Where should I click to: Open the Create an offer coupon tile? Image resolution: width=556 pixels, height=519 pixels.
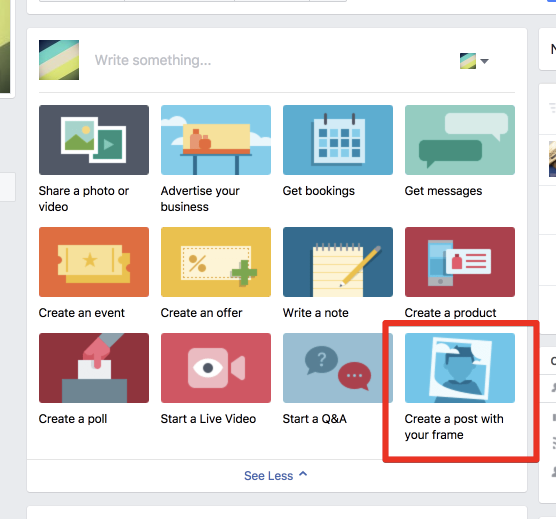click(216, 262)
